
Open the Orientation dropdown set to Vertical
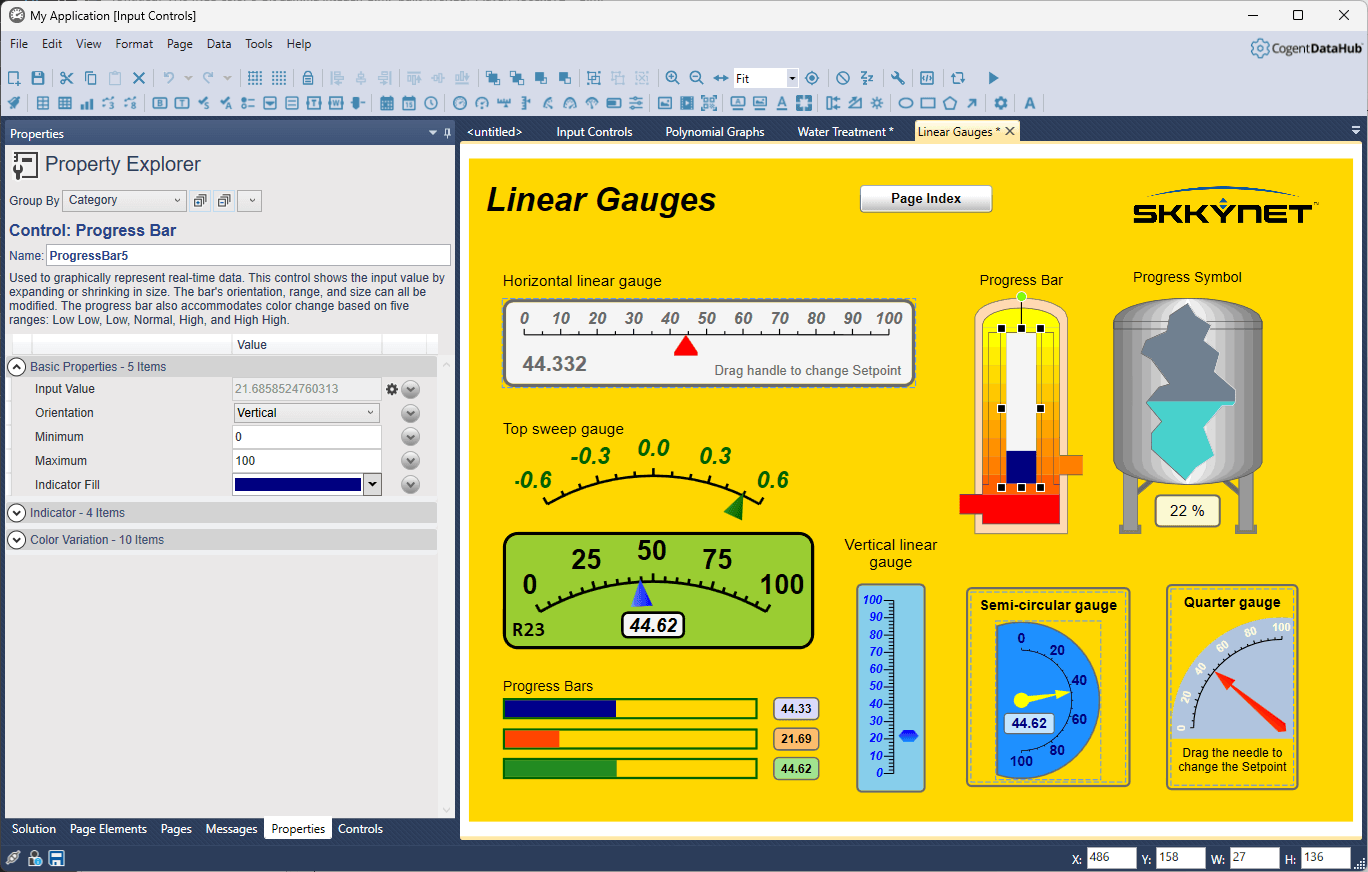click(306, 413)
